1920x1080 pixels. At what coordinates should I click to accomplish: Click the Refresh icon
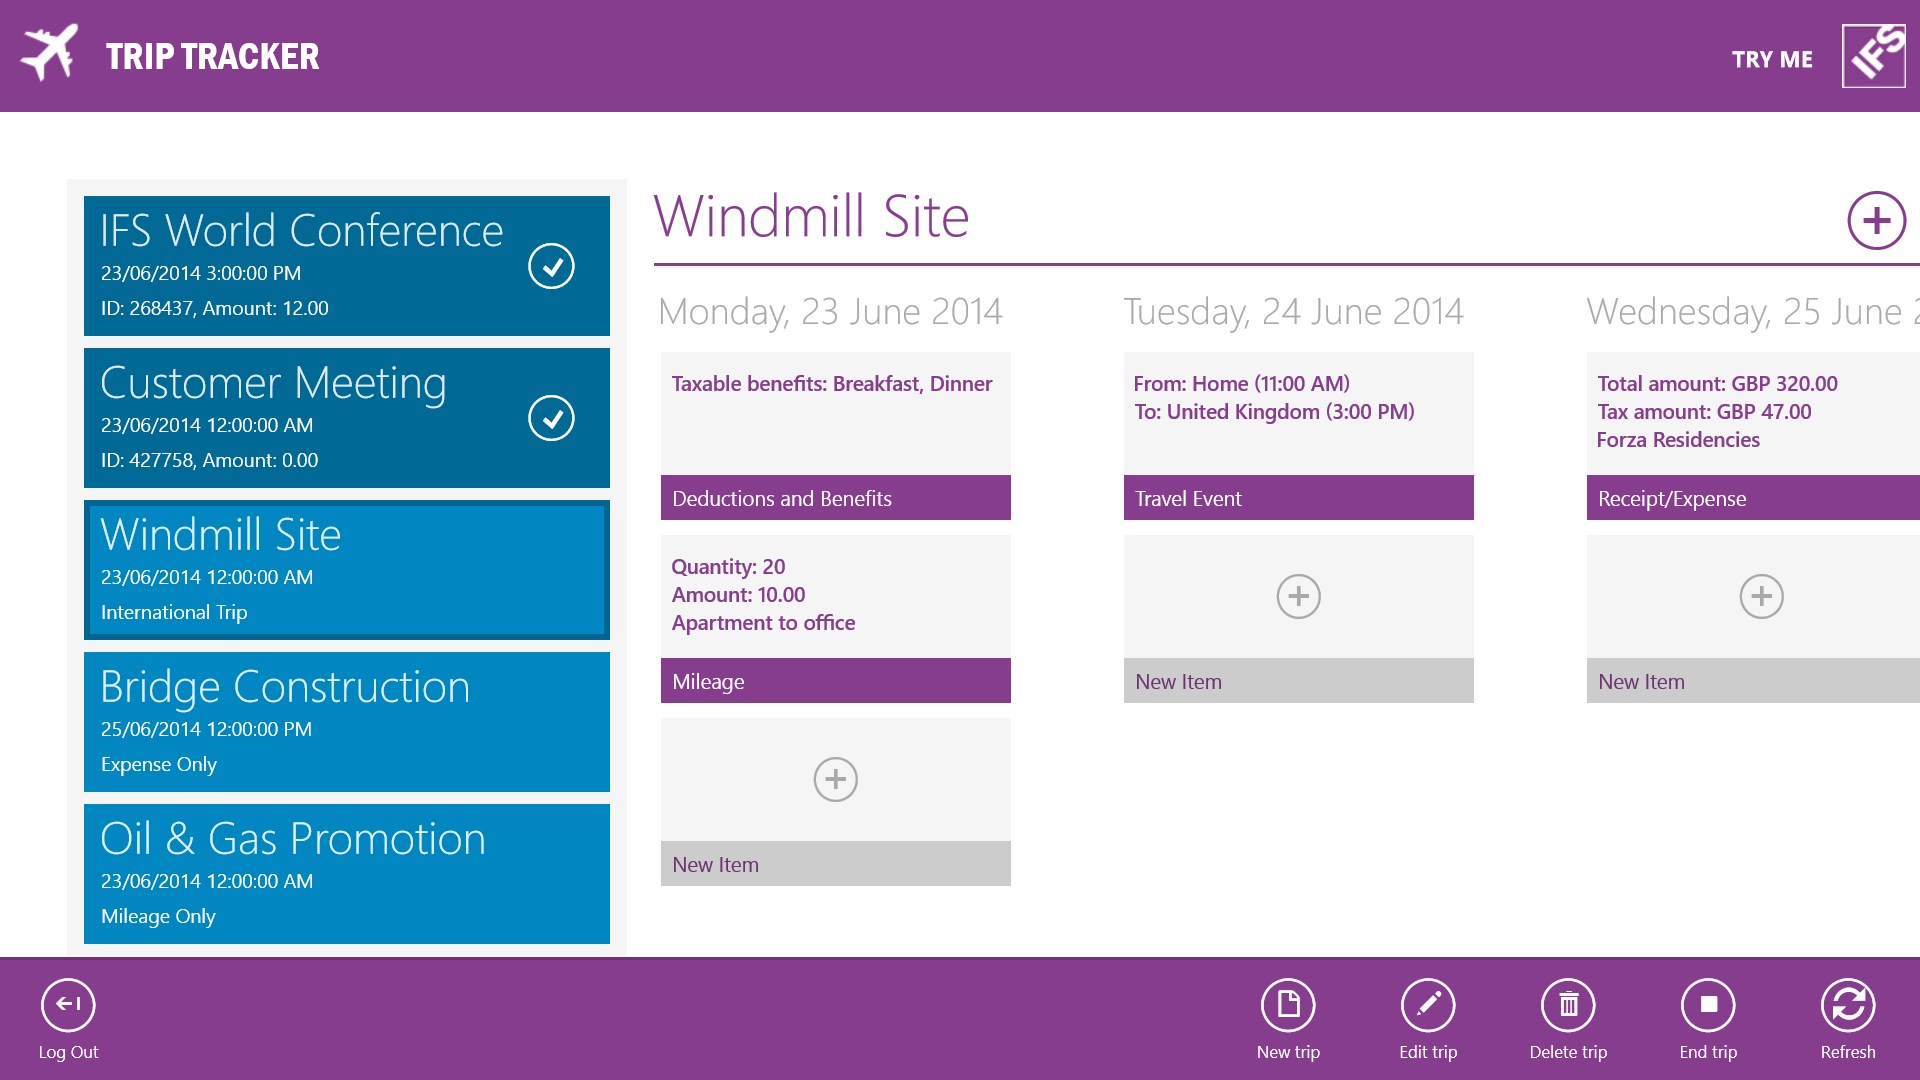pos(1848,1005)
